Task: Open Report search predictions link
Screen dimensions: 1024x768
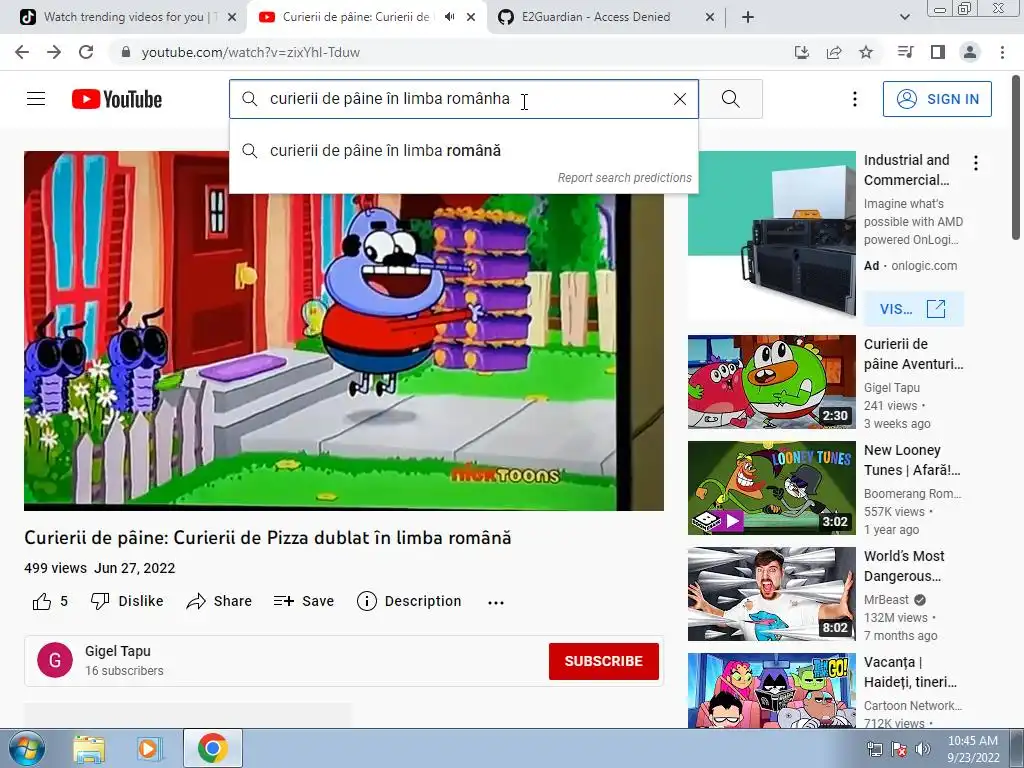Action: [x=624, y=178]
